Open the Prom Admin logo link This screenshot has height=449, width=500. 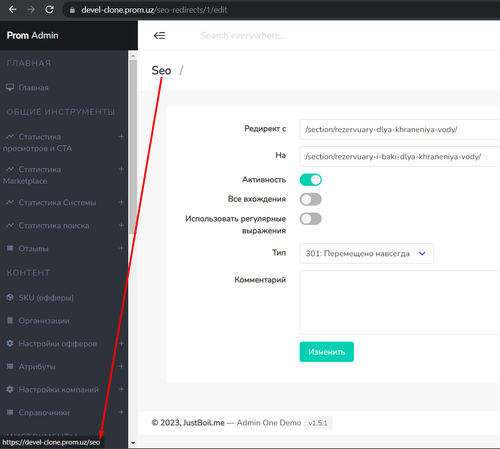pyautogui.click(x=32, y=35)
